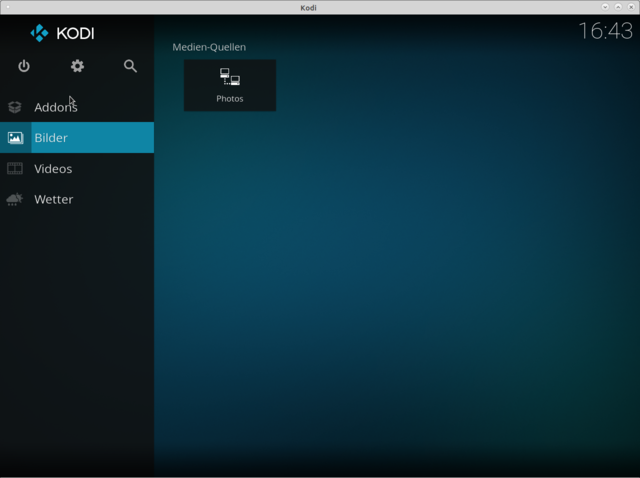Click the search magnifier icon
The height and width of the screenshot is (478, 640).
130,66
